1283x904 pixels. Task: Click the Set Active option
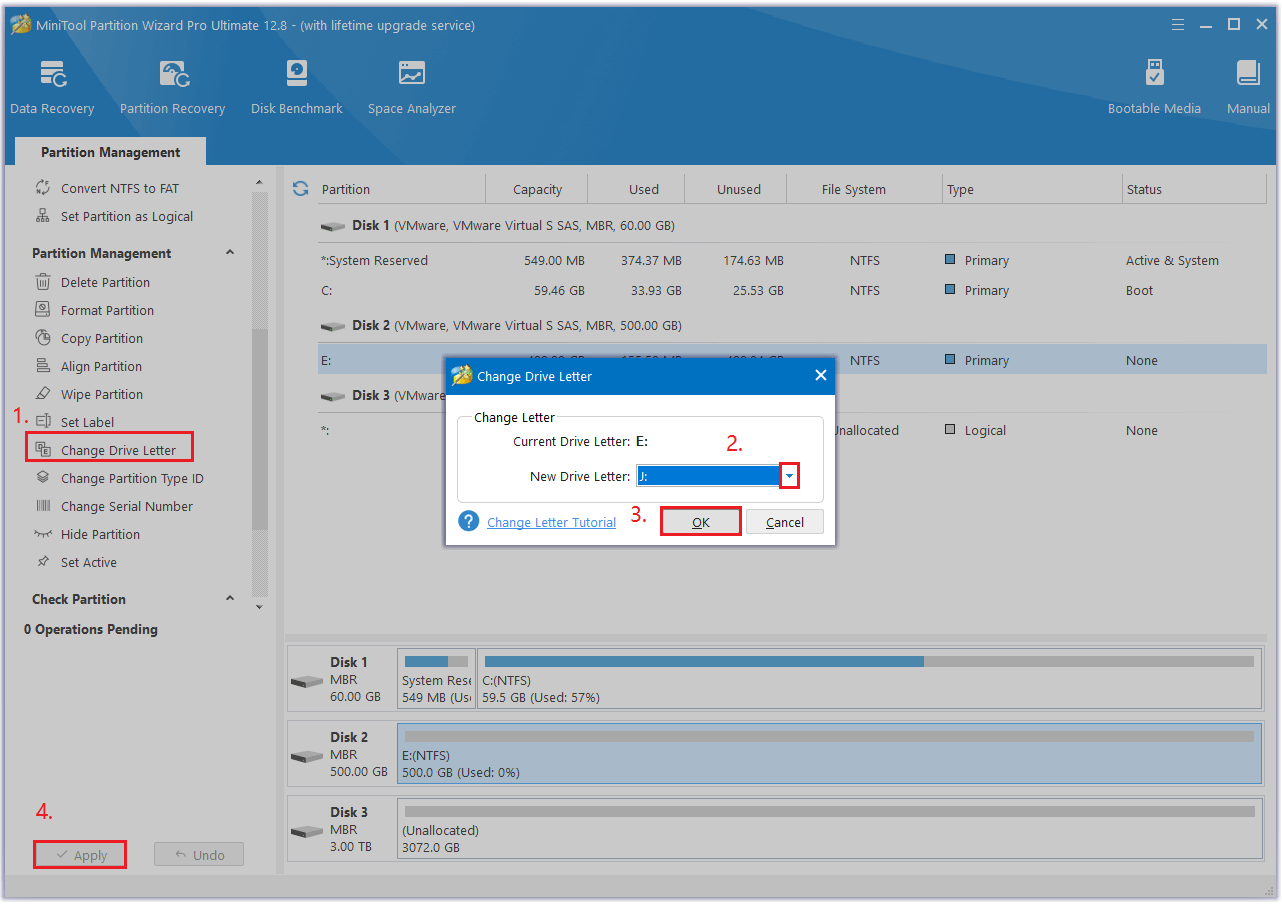click(x=89, y=562)
